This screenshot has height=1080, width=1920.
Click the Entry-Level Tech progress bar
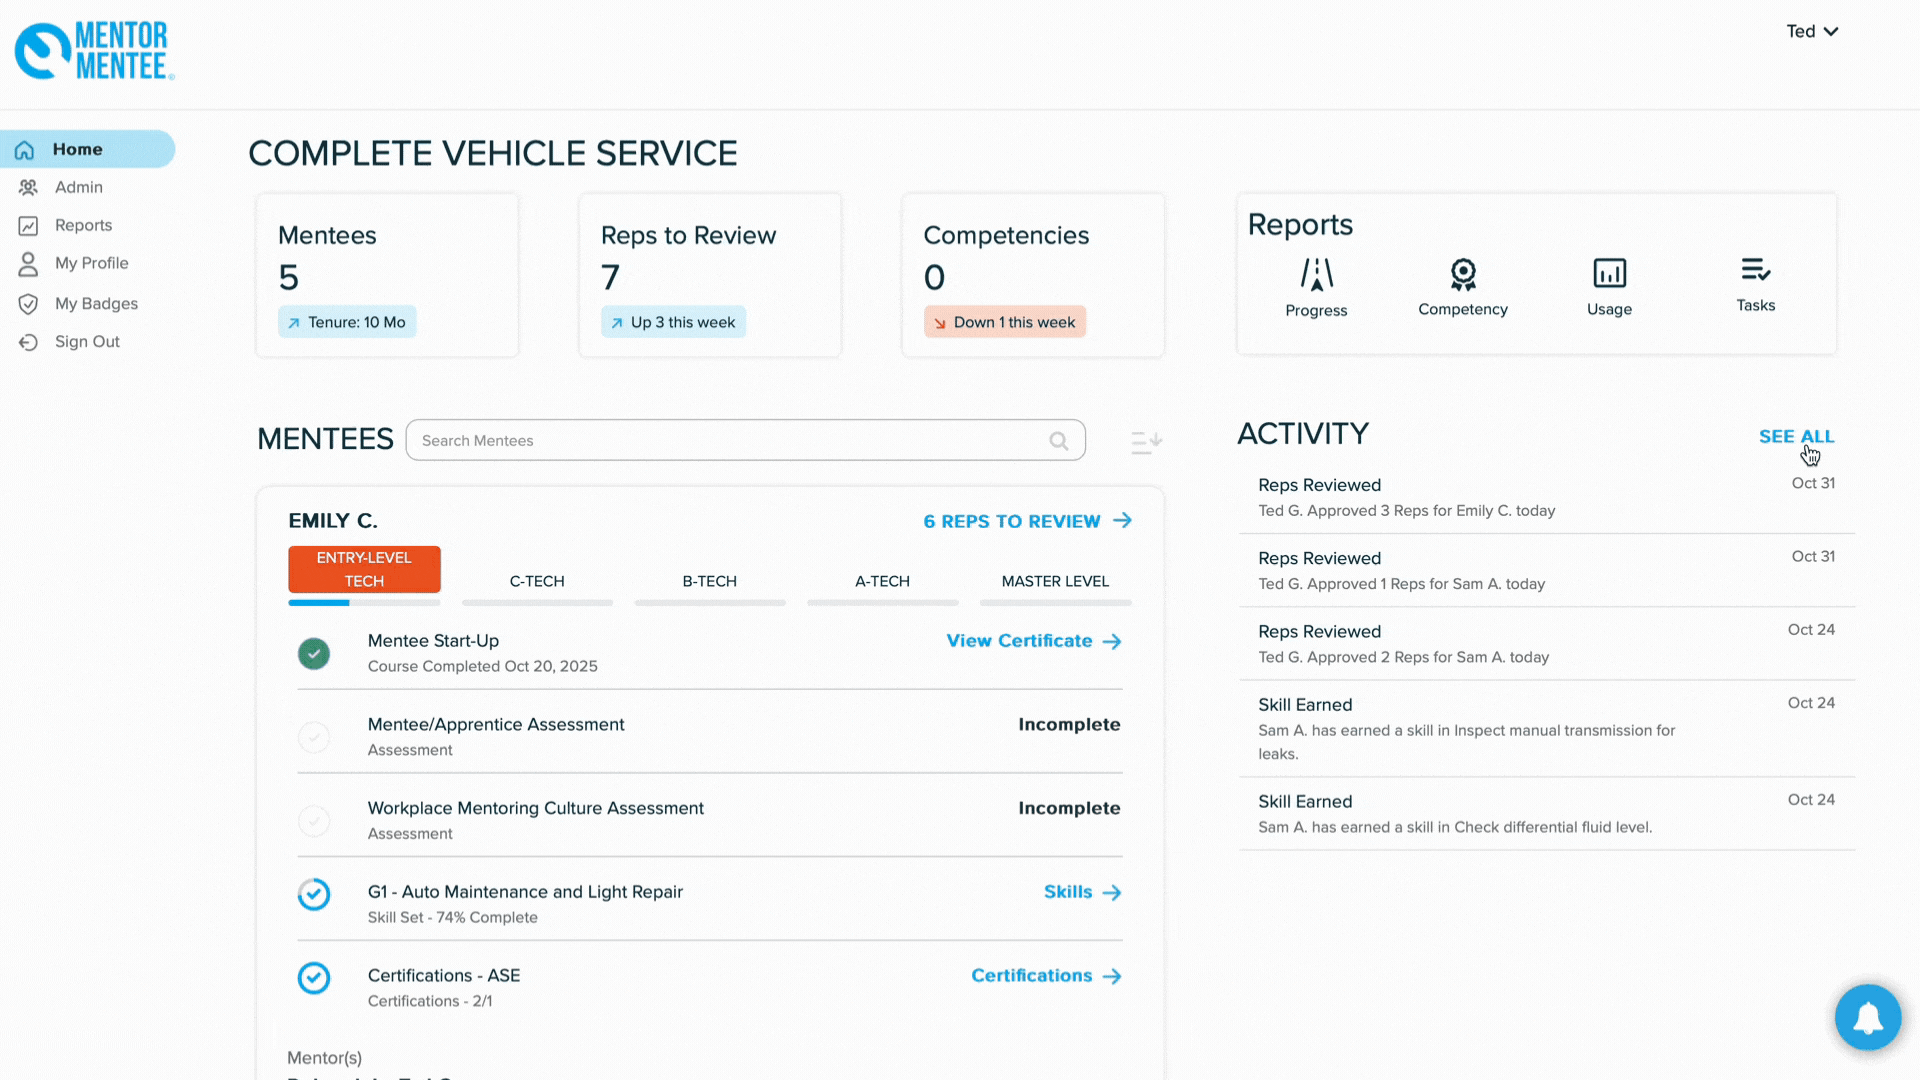tap(364, 603)
